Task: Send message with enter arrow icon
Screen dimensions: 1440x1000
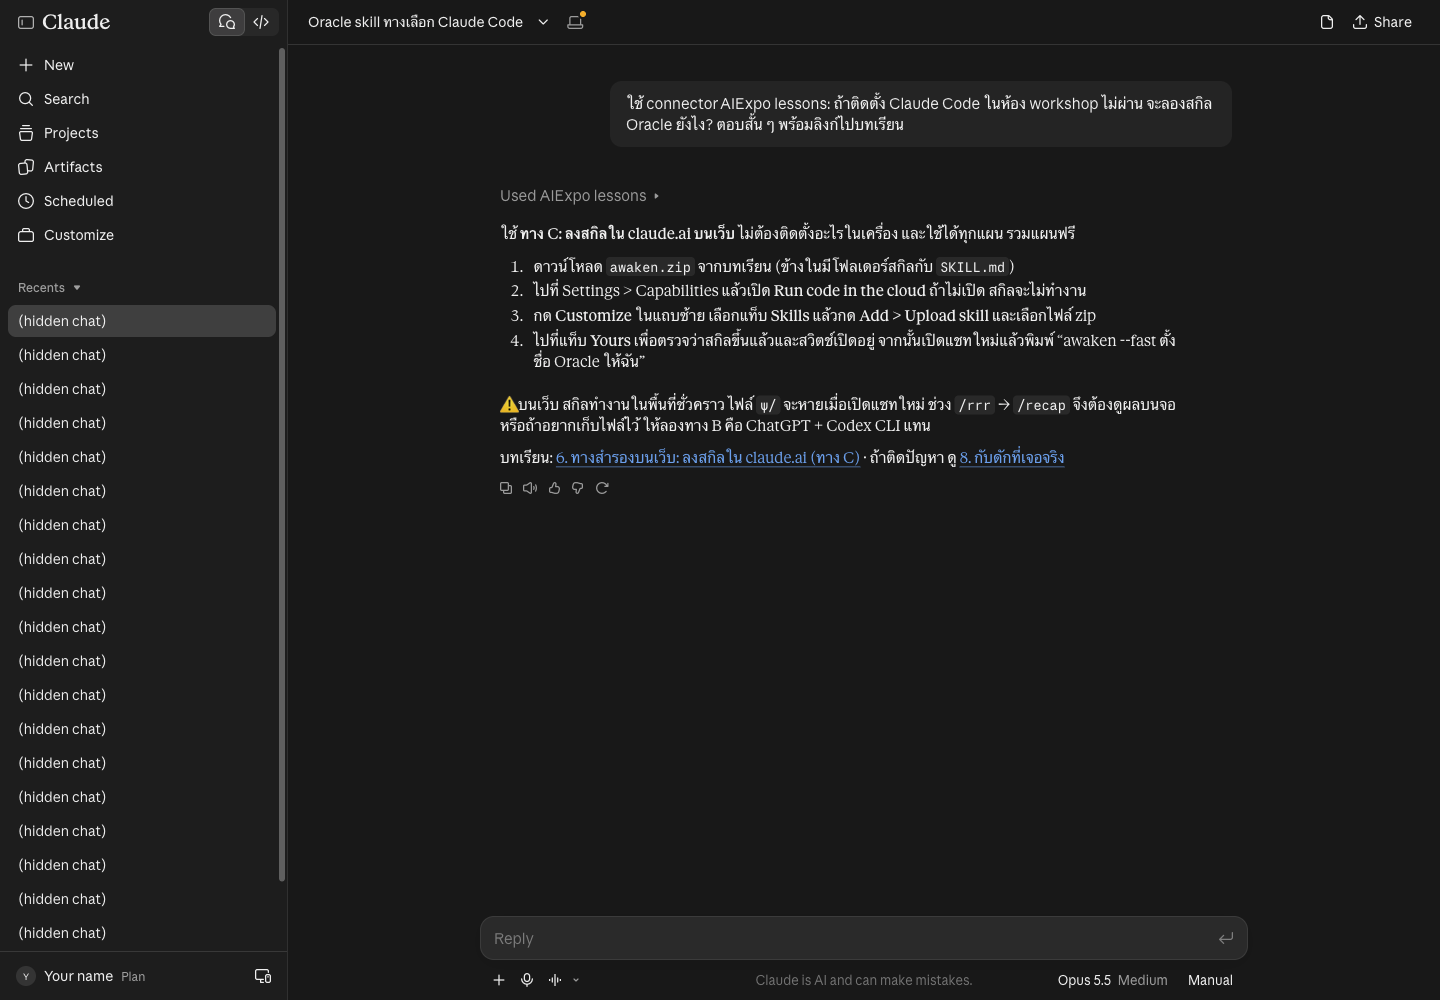Action: [1226, 938]
